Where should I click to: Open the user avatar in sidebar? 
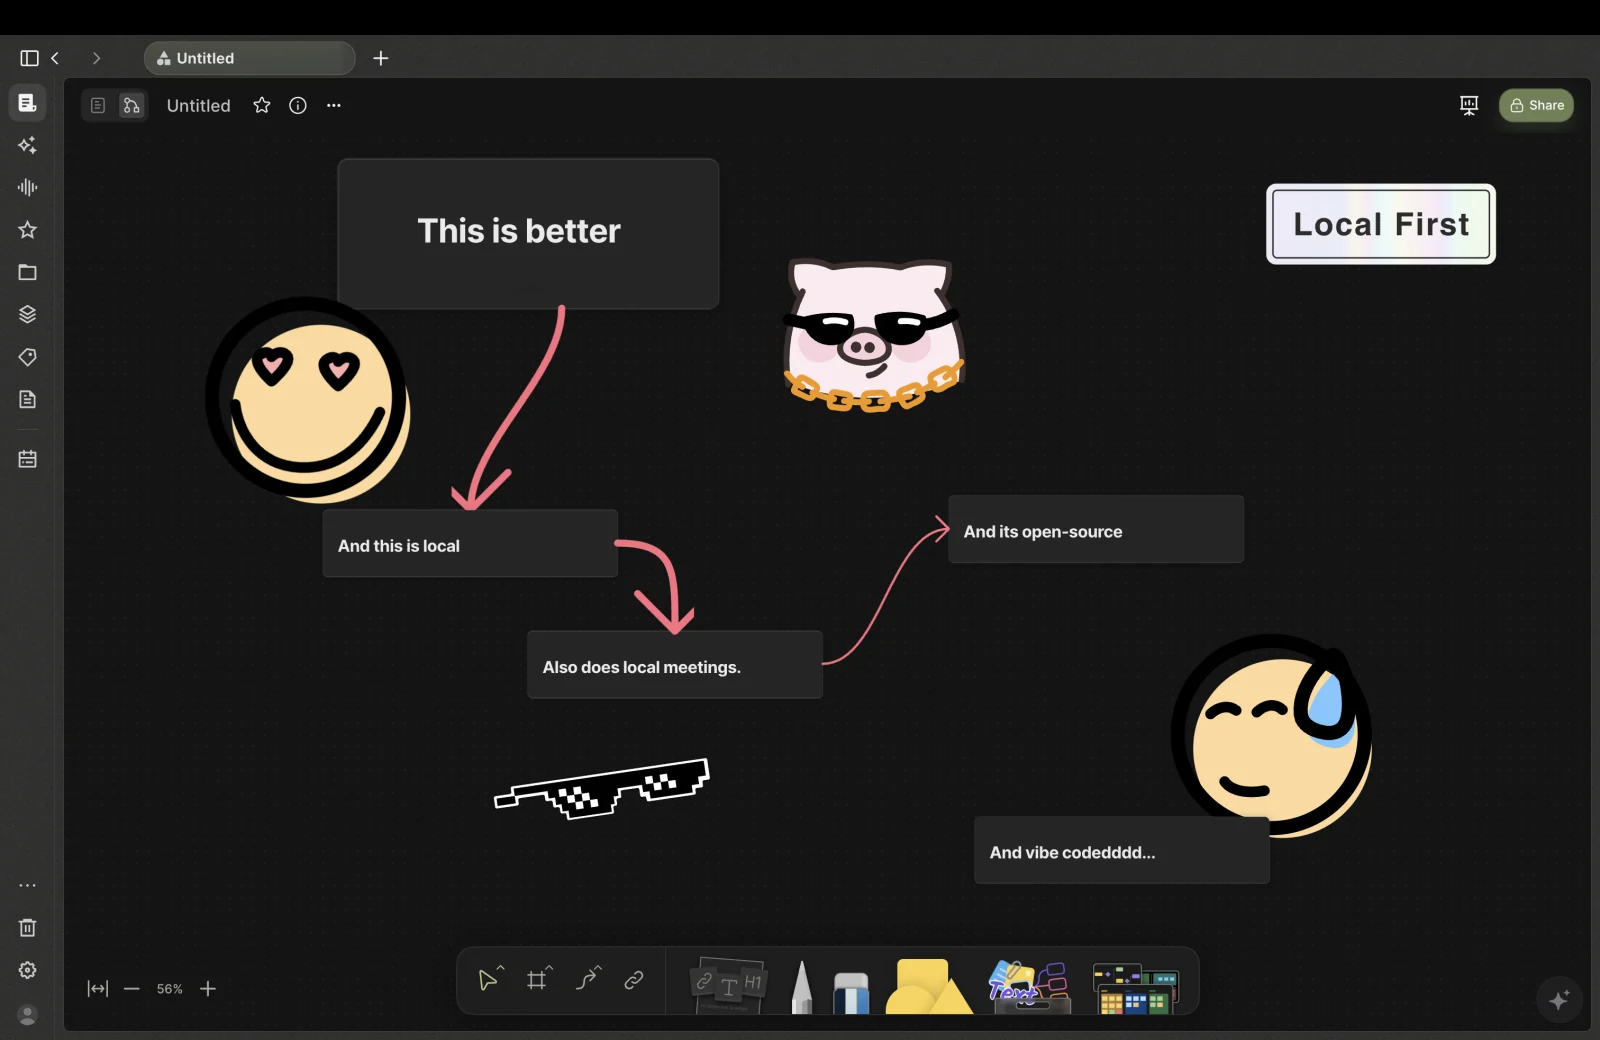[x=28, y=1014]
